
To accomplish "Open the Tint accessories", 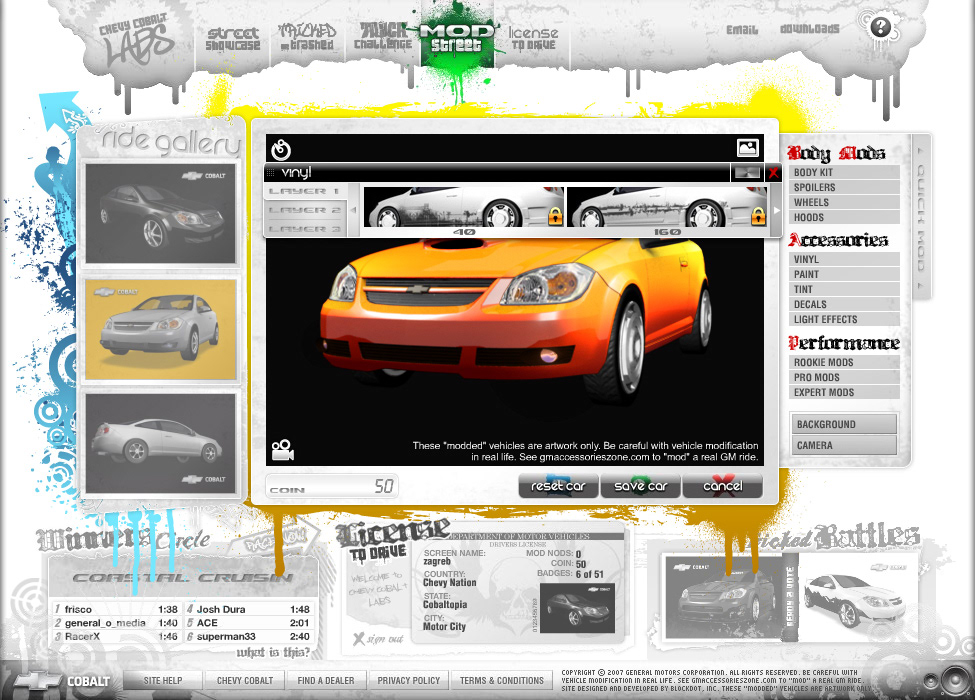I will pos(844,289).
